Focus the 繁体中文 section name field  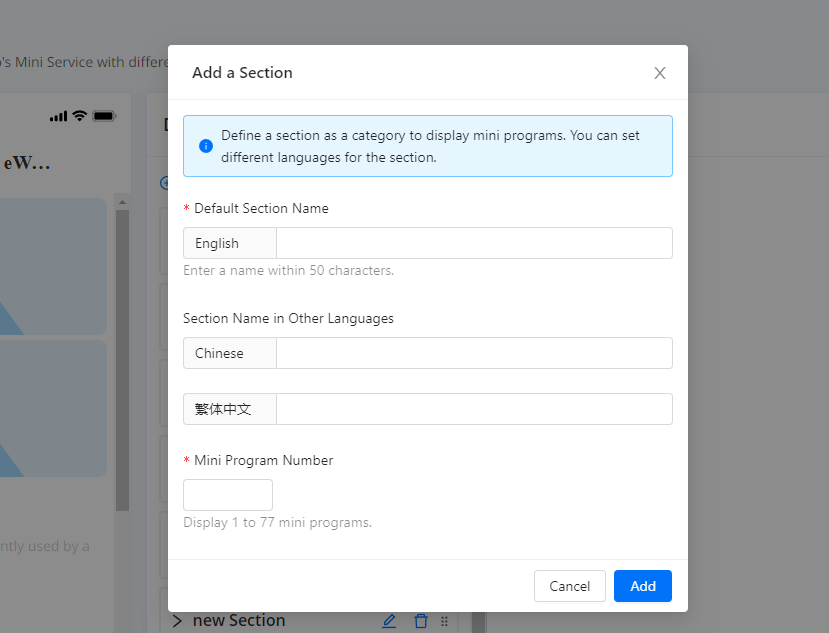tap(473, 409)
